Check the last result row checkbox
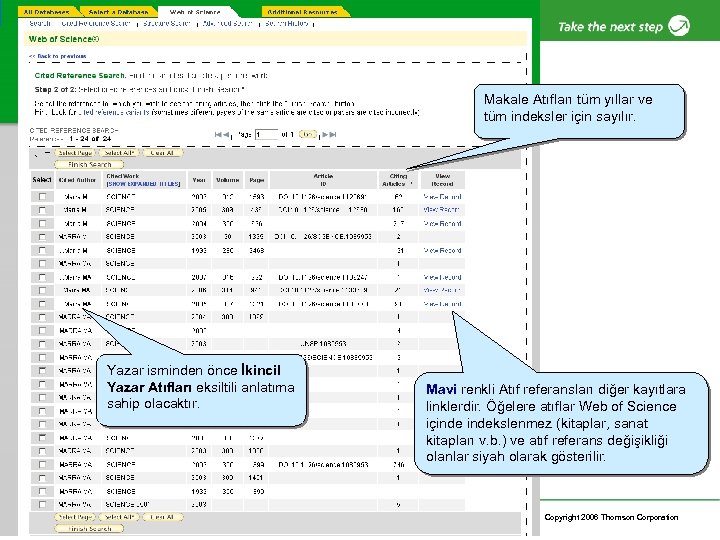 click(42, 504)
